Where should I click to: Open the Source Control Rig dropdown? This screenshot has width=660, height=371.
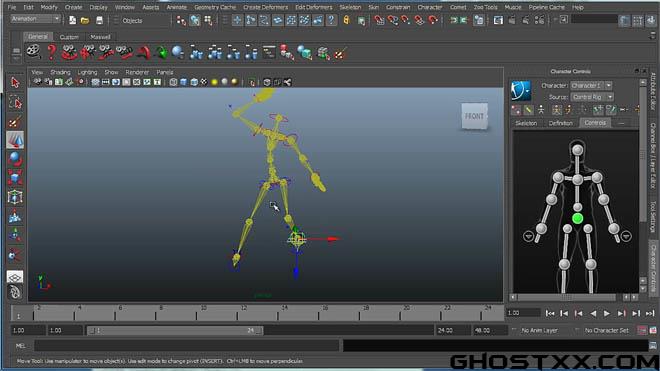click(592, 97)
